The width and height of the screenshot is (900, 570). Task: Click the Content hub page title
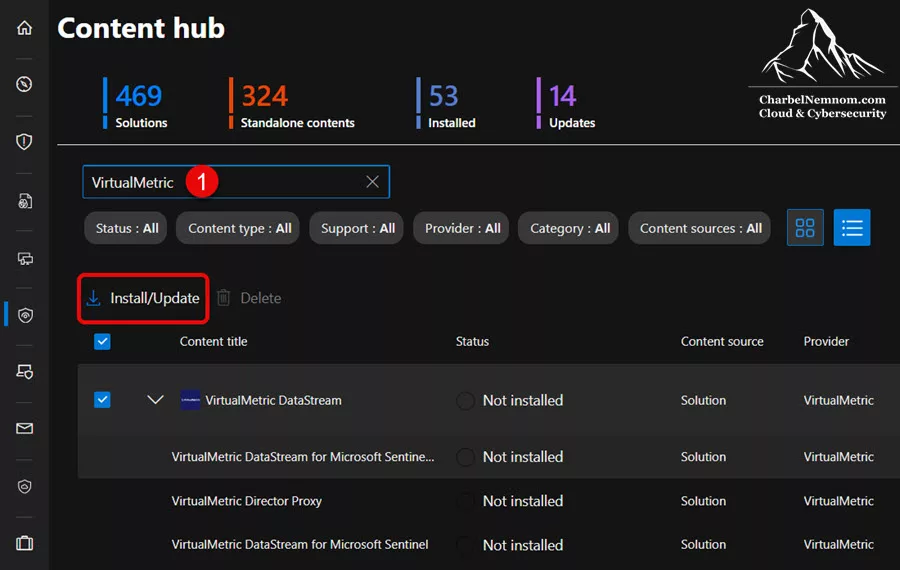click(141, 28)
